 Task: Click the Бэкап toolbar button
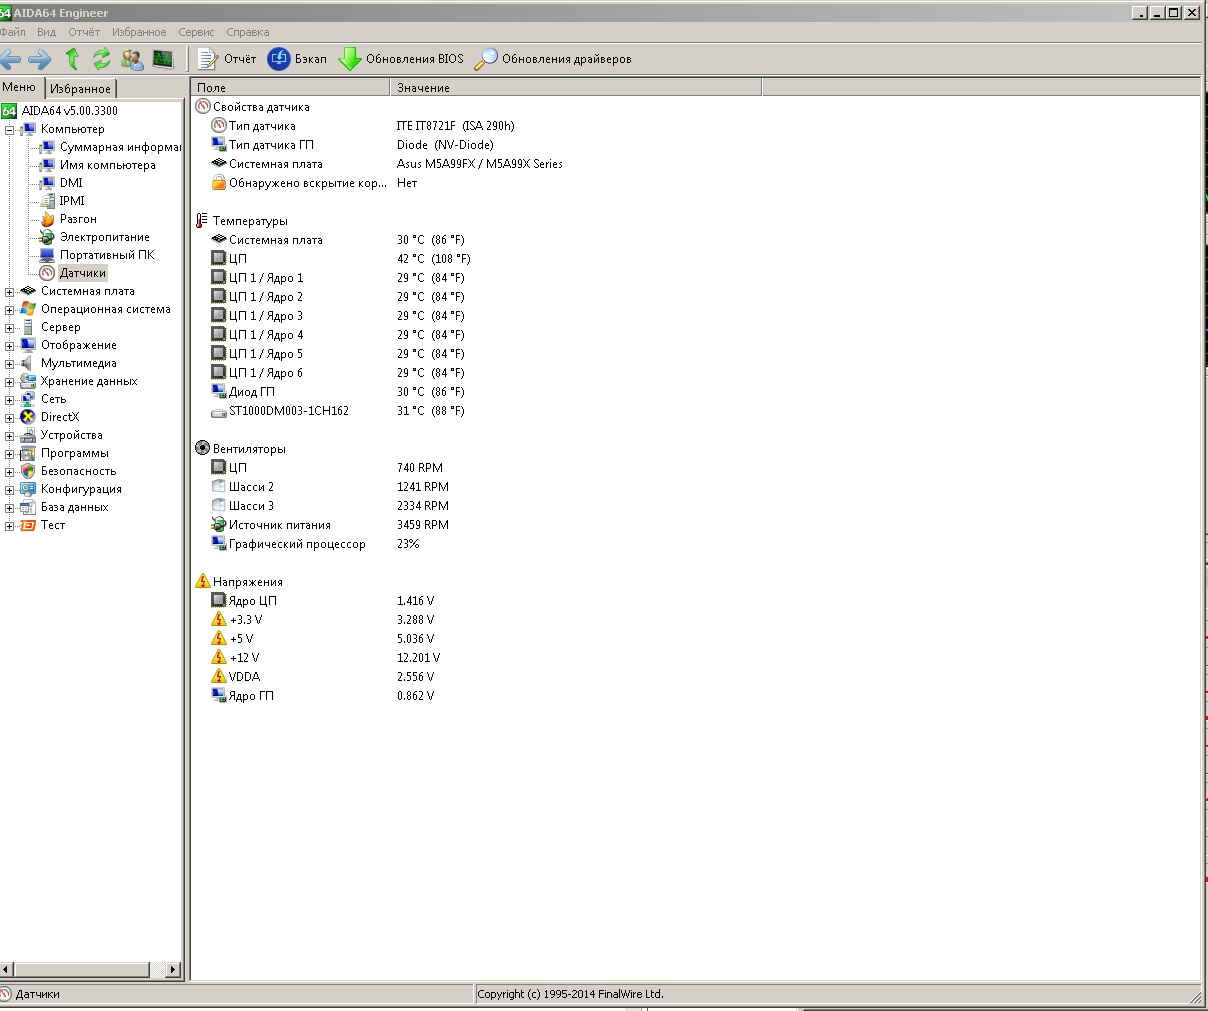[298, 59]
